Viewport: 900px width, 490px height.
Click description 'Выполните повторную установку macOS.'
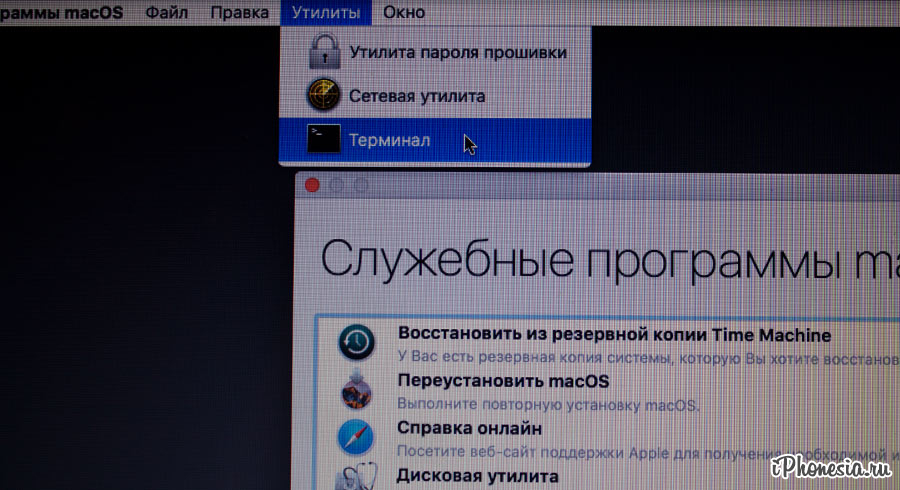coord(548,405)
